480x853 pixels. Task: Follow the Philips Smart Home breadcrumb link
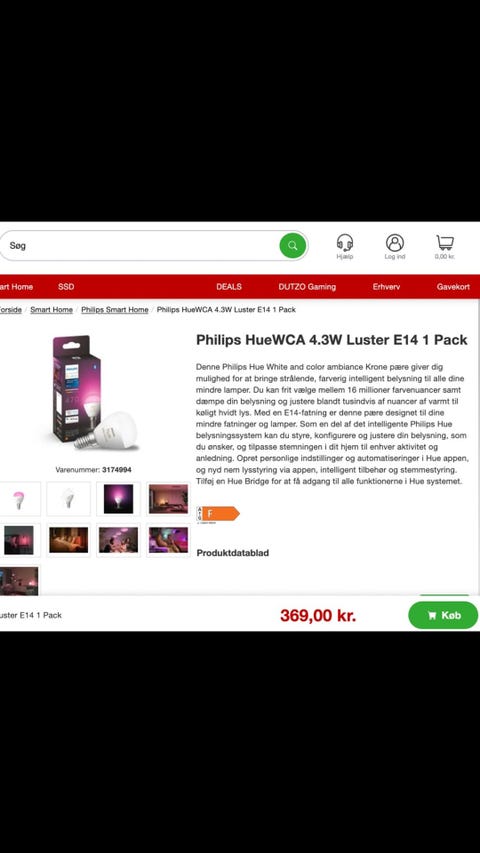(115, 310)
